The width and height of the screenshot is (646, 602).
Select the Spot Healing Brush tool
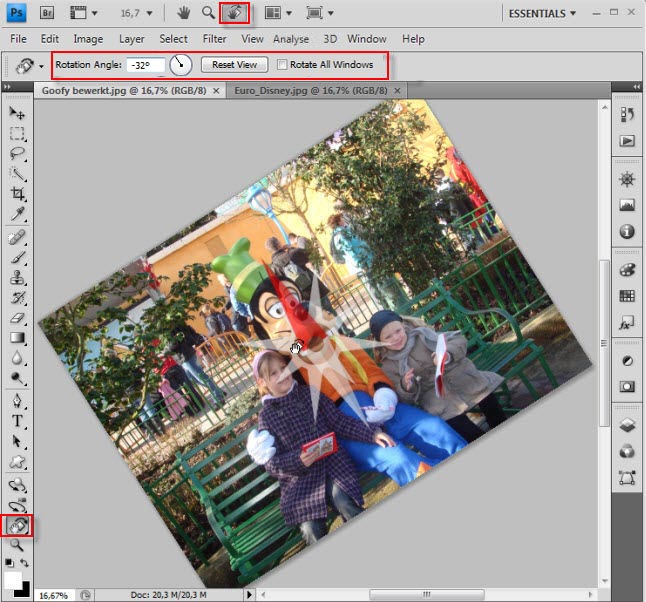[17, 238]
